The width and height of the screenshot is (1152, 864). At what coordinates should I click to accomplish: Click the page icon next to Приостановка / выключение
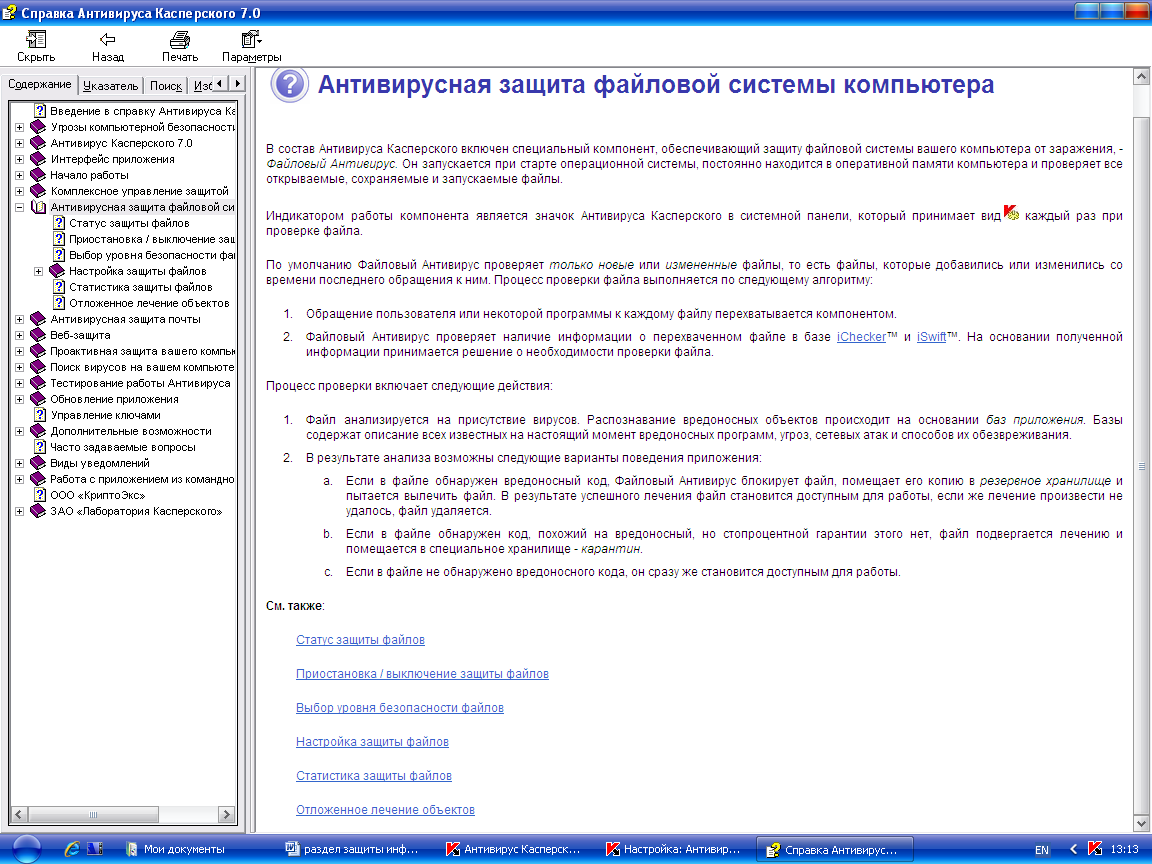pos(59,239)
